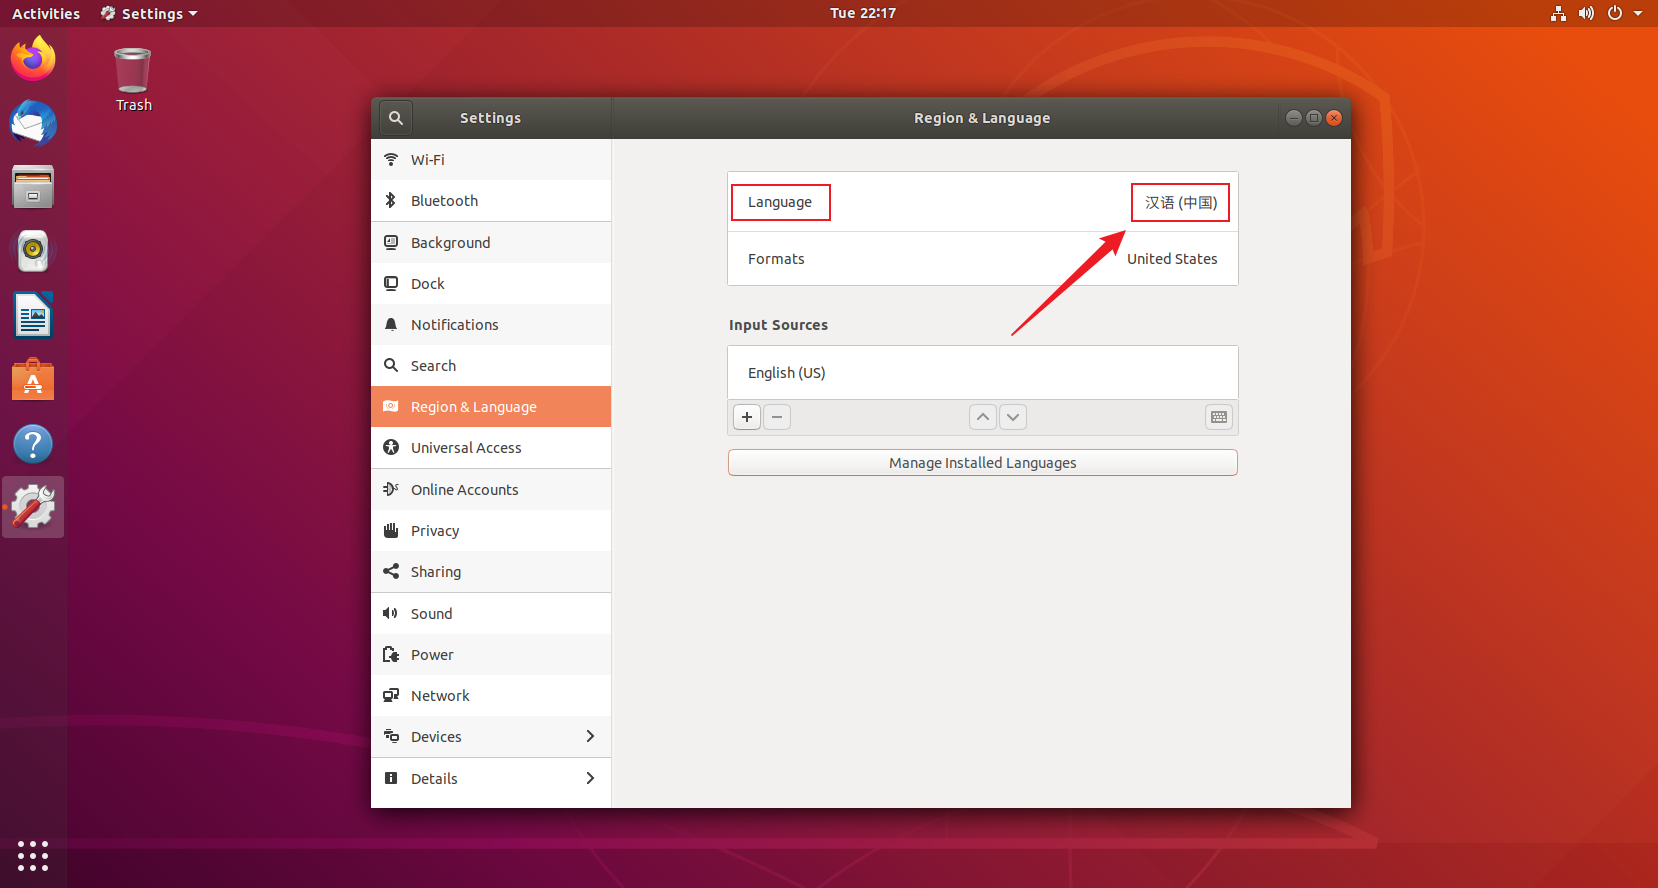Open Sound settings panel
The width and height of the screenshot is (1658, 888).
491,614
